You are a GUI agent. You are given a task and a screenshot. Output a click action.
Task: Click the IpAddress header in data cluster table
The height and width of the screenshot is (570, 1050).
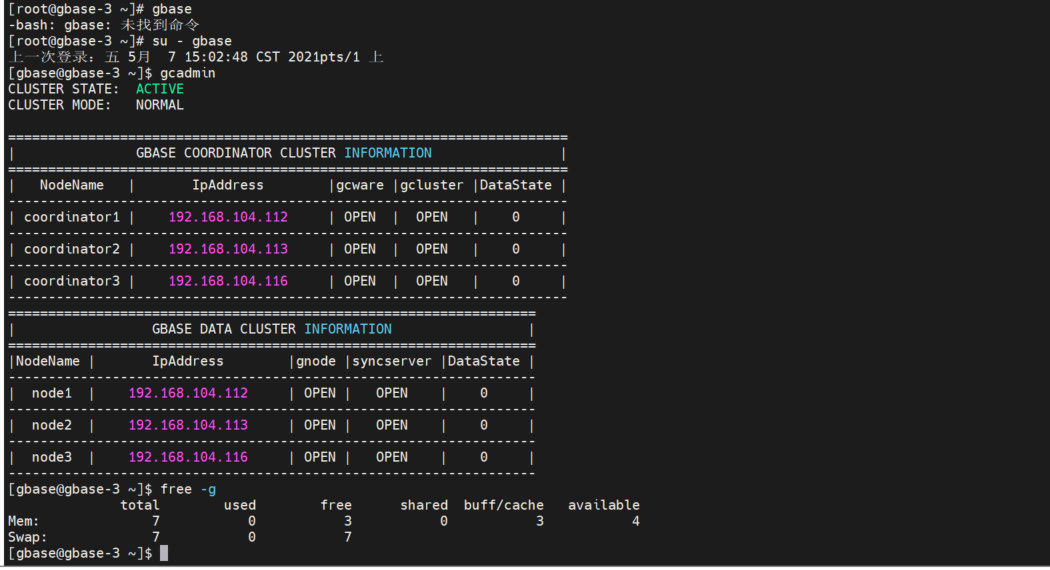(188, 362)
